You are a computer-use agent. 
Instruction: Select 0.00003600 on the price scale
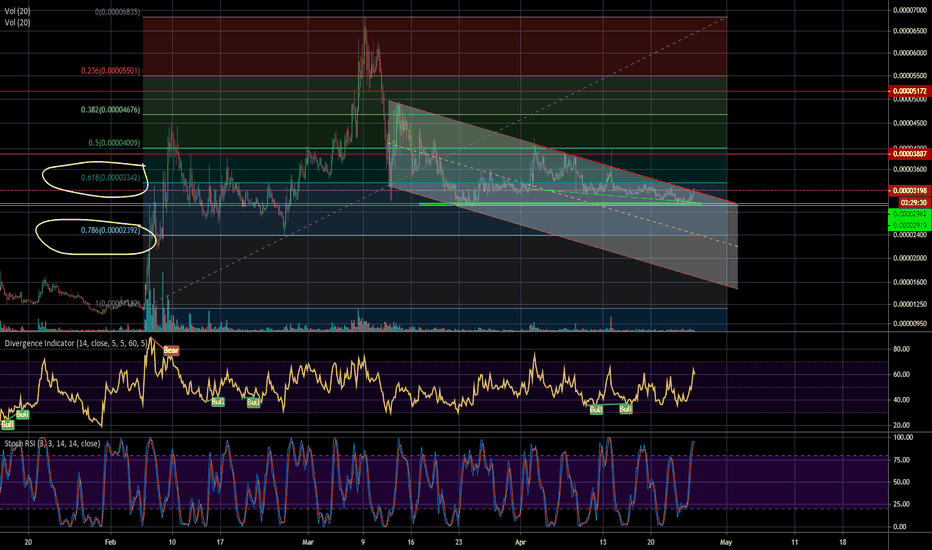click(x=909, y=169)
